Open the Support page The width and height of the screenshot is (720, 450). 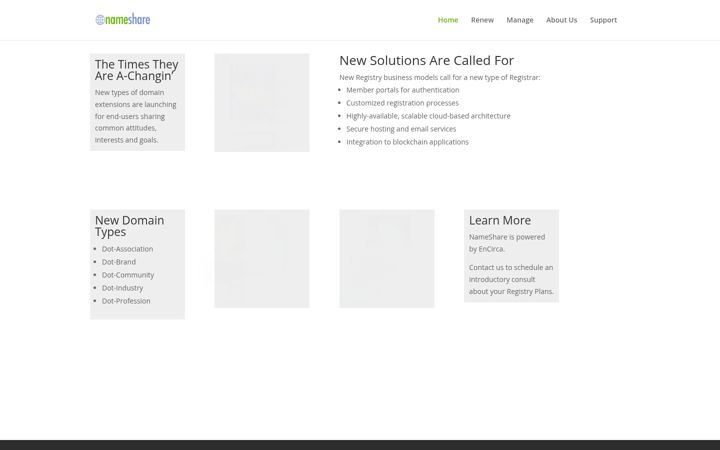pos(603,20)
